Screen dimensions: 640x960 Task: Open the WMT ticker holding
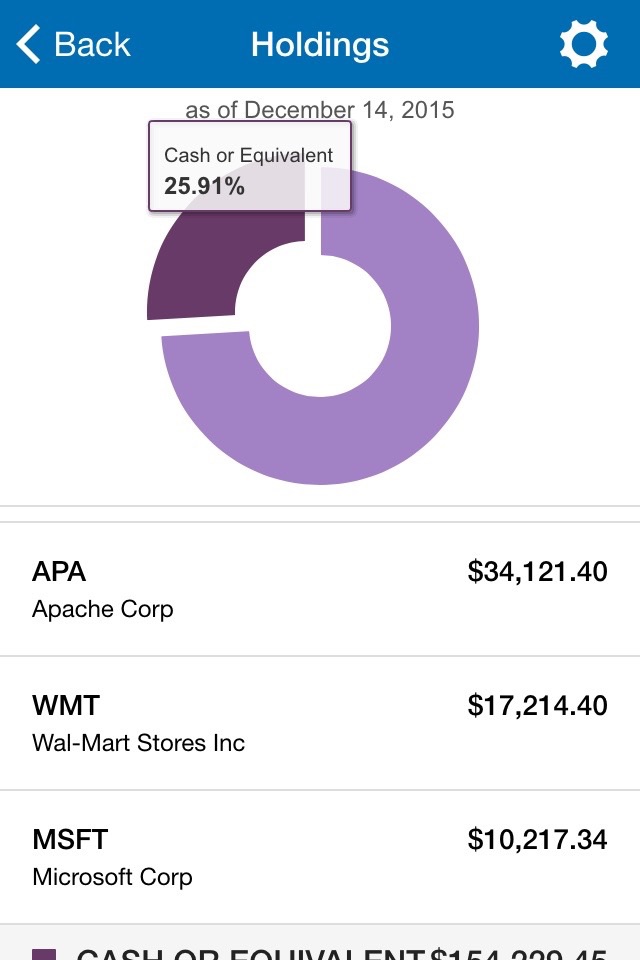pyautogui.click(x=66, y=706)
